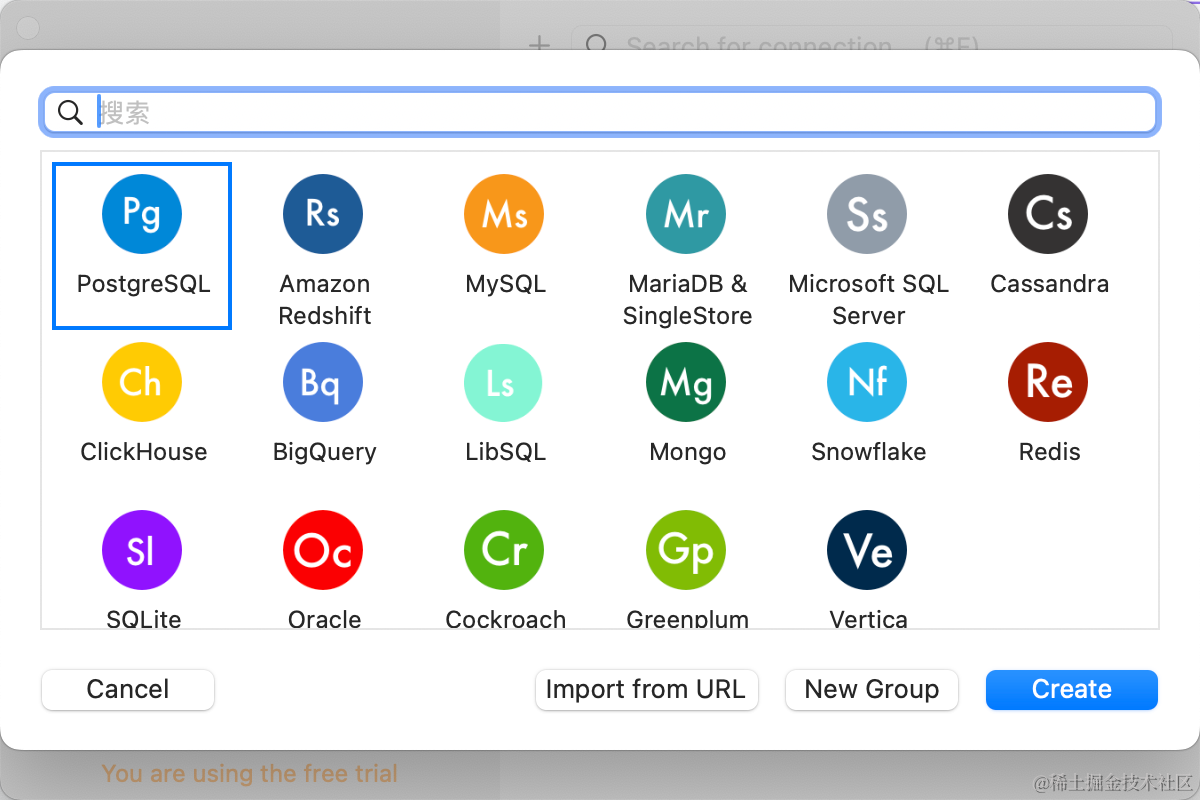Focus the database type search field
Viewport: 1200px width, 800px height.
600,113
